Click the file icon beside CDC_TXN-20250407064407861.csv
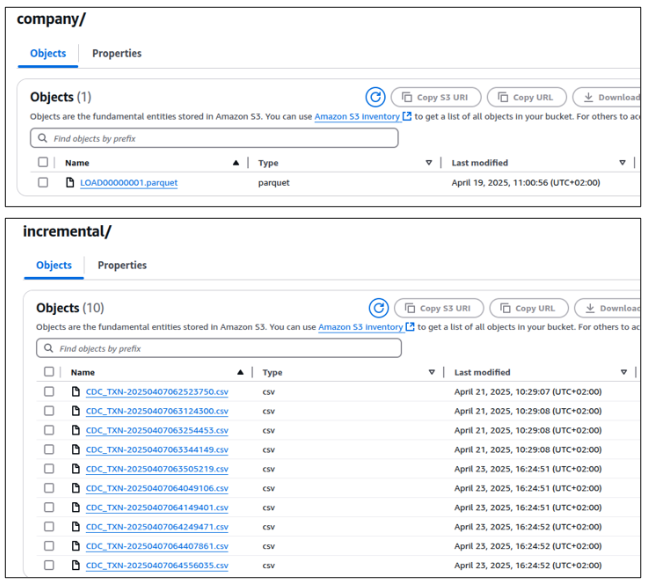648x584 pixels. [76, 546]
